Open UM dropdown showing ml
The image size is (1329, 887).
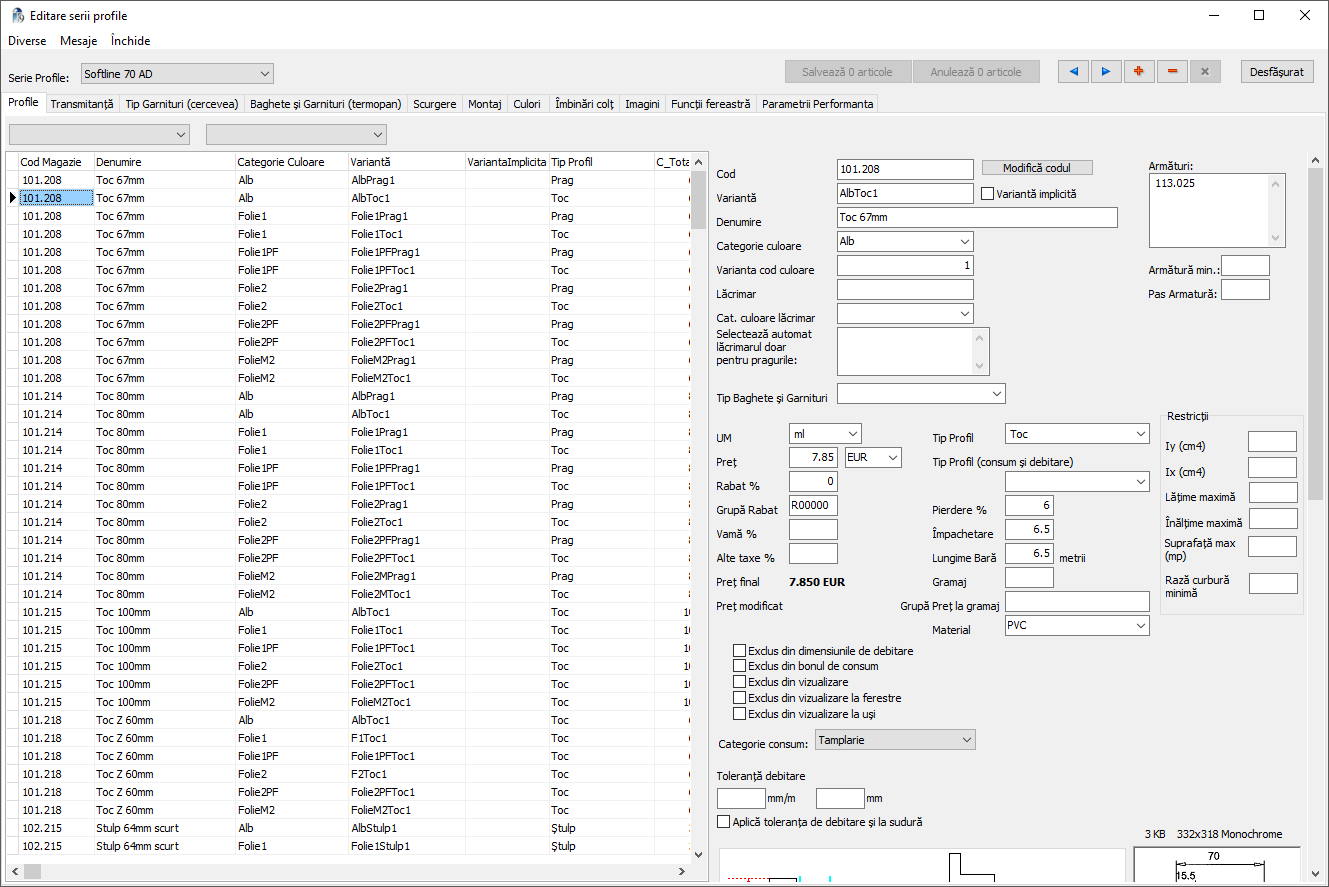825,433
